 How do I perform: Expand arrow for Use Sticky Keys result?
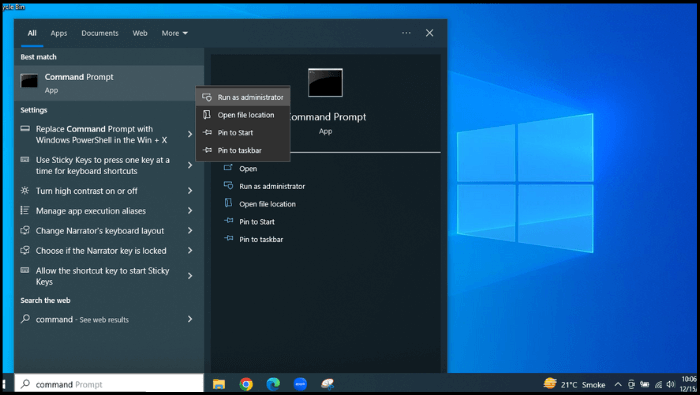190,165
